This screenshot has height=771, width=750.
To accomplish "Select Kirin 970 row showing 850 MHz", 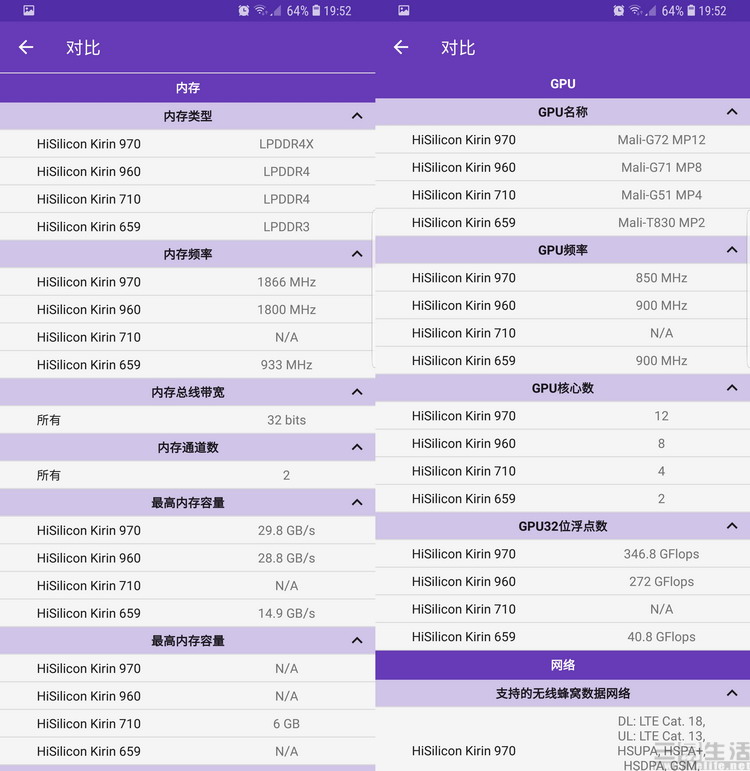I will click(563, 278).
